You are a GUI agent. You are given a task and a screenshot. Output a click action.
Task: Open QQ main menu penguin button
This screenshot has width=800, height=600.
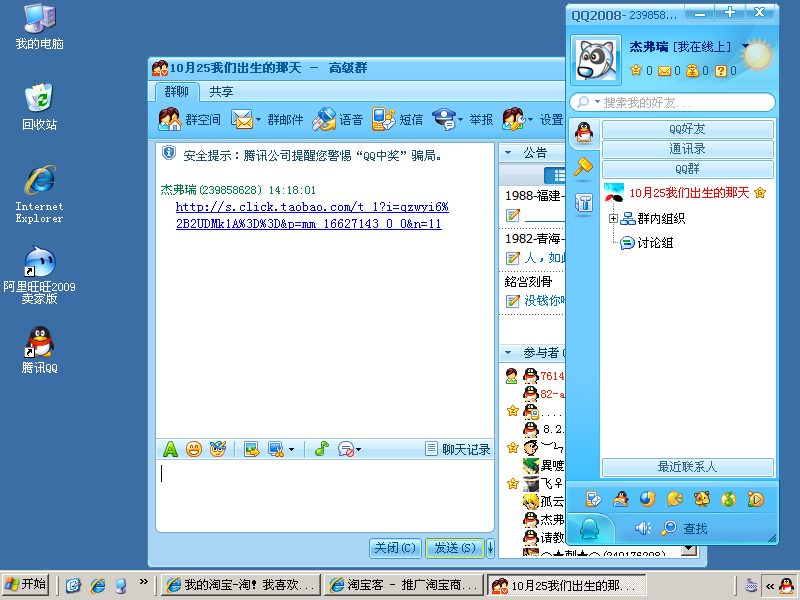pyautogui.click(x=590, y=528)
